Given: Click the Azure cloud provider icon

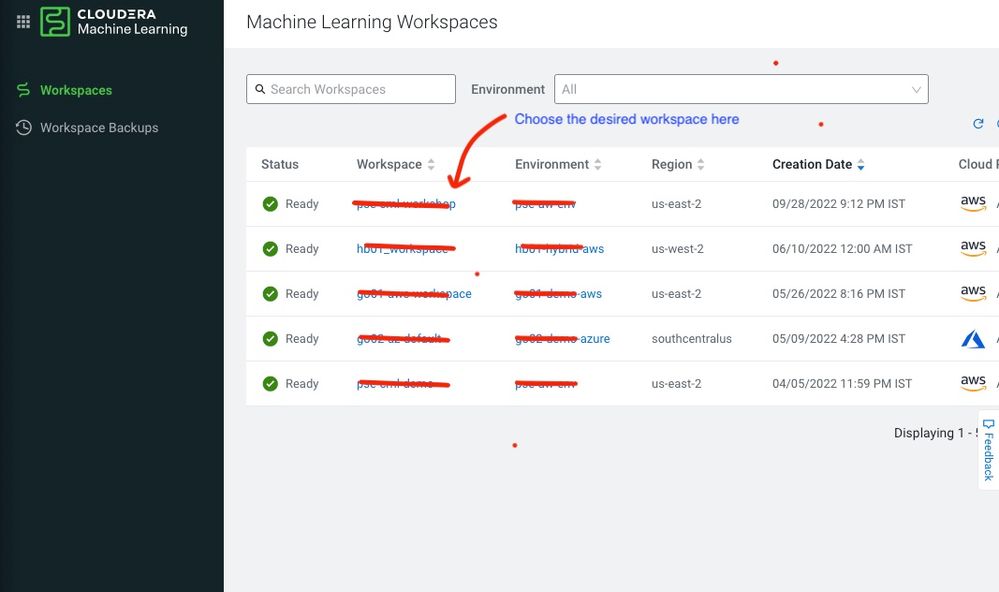Looking at the screenshot, I should pyautogui.click(x=973, y=339).
